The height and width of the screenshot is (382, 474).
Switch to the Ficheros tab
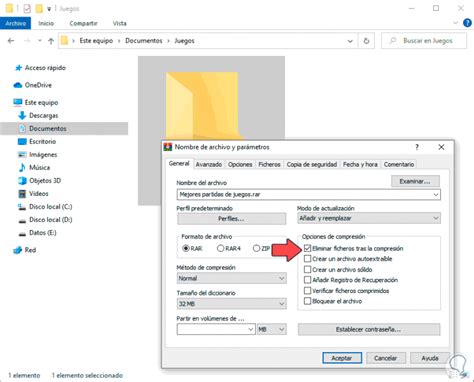[269, 164]
